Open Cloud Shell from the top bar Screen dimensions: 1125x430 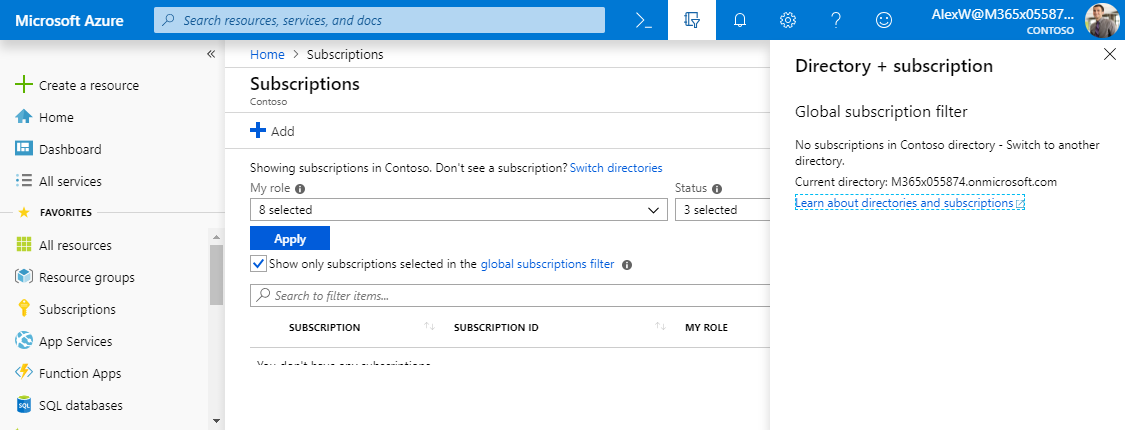coord(643,20)
